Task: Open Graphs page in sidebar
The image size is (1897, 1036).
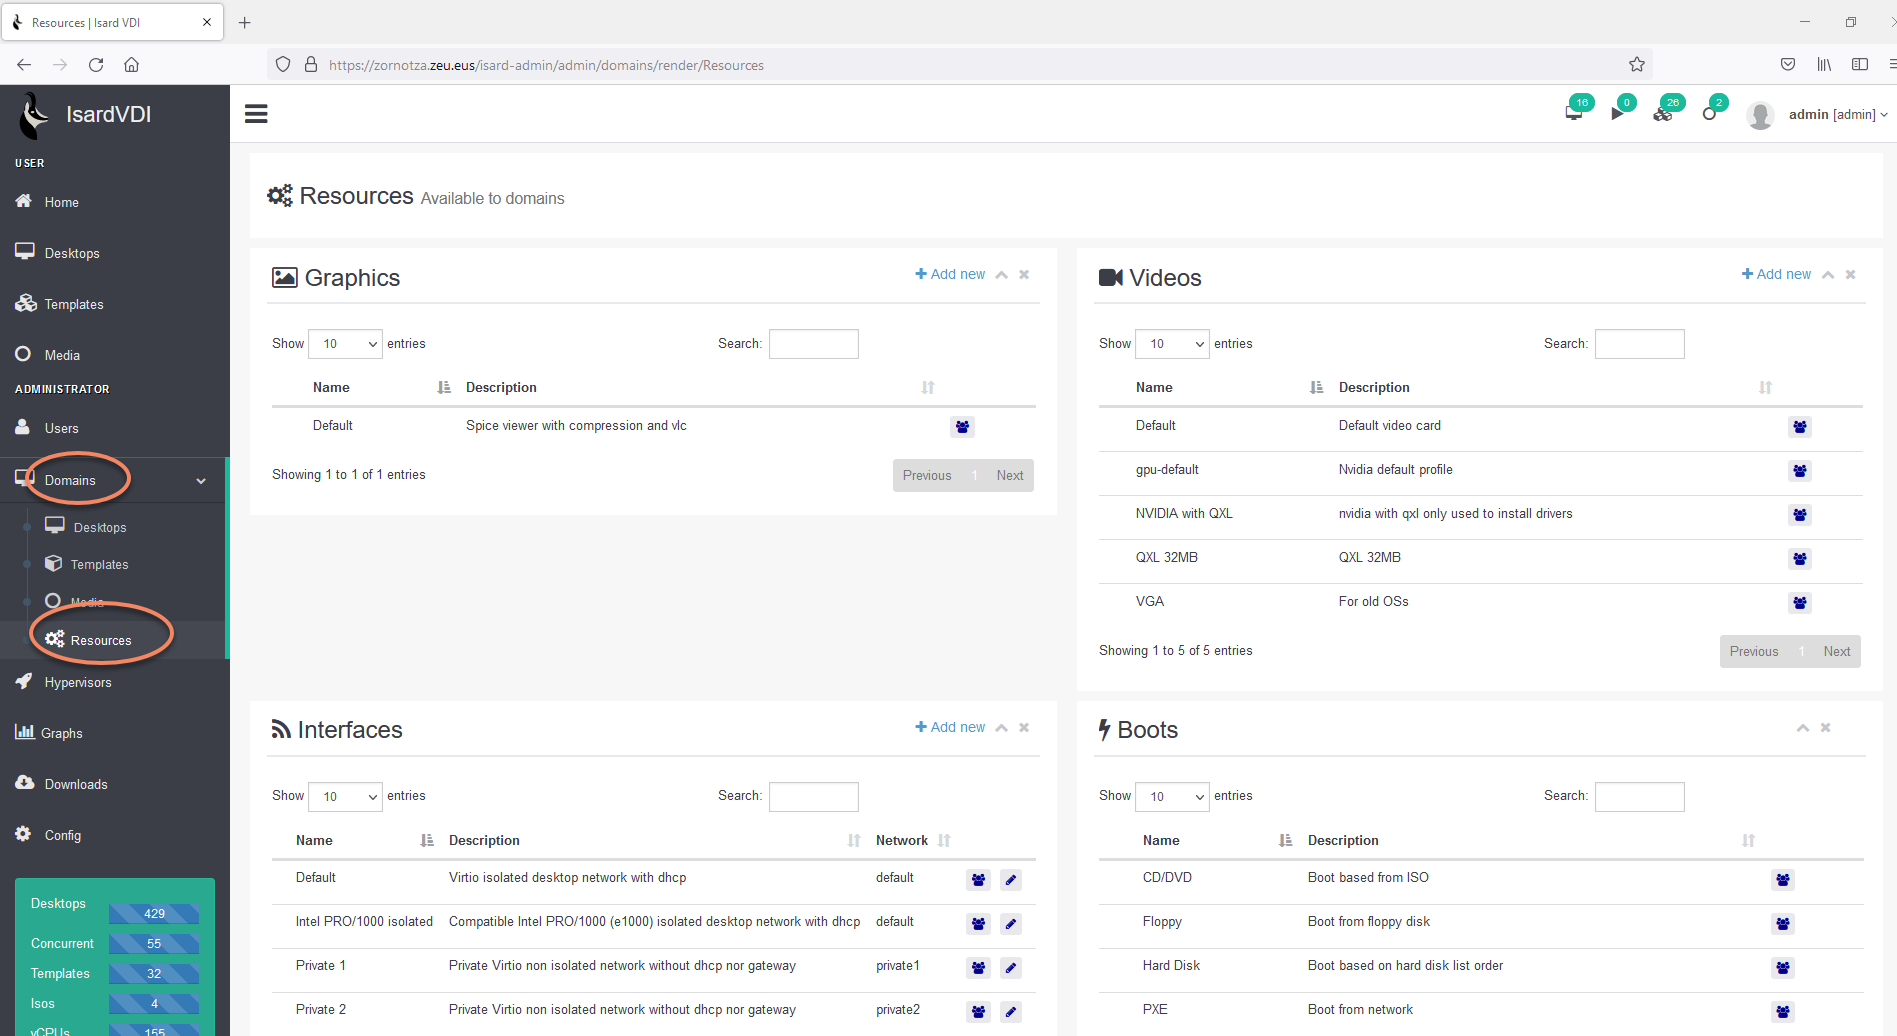Action: coord(61,733)
